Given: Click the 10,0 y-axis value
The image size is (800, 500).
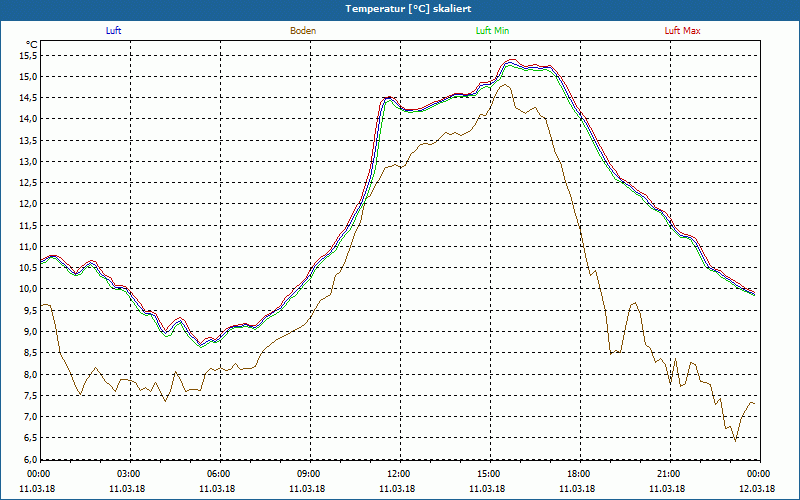Looking at the screenshot, I should point(27,289).
